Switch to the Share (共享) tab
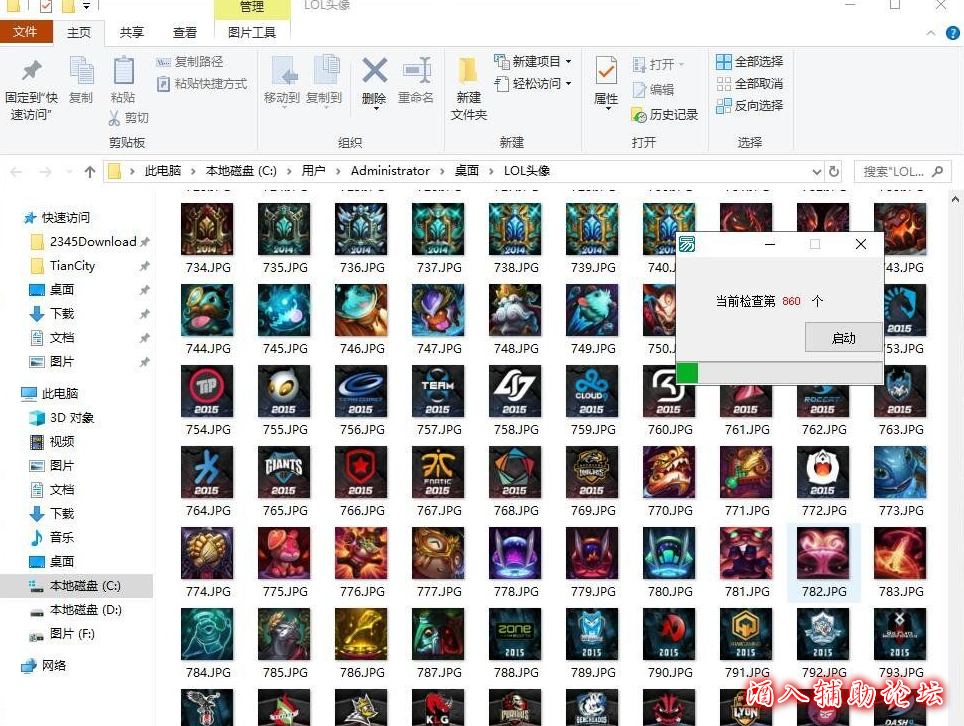The width and height of the screenshot is (964, 726). 132,33
